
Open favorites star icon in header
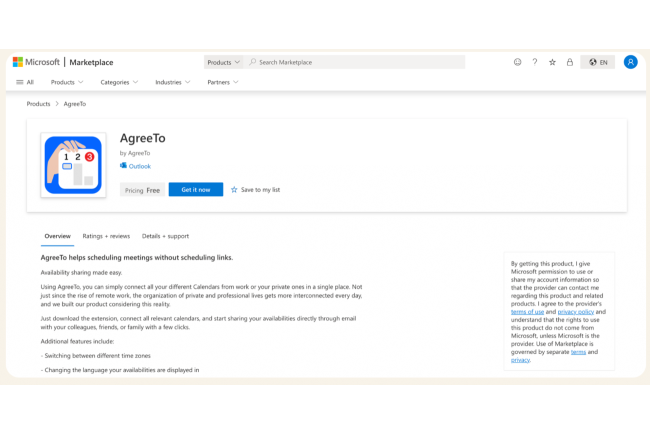point(552,62)
